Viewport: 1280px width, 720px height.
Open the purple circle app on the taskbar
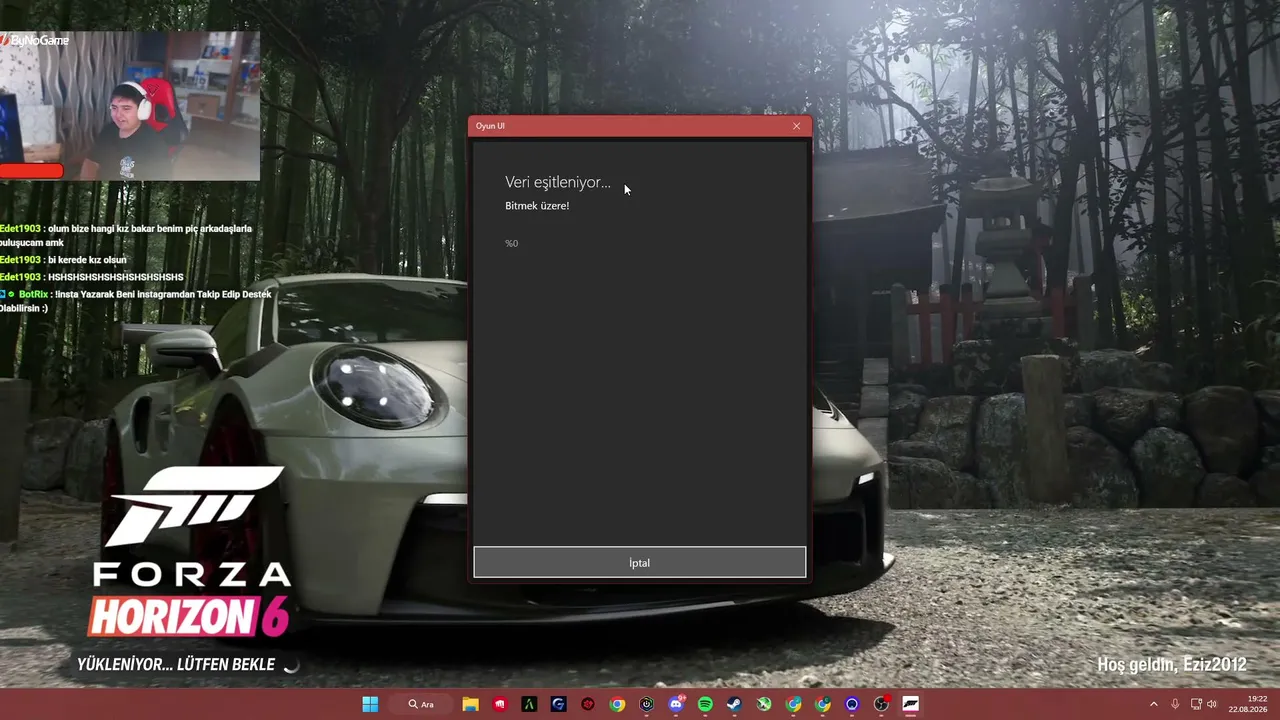tap(852, 704)
